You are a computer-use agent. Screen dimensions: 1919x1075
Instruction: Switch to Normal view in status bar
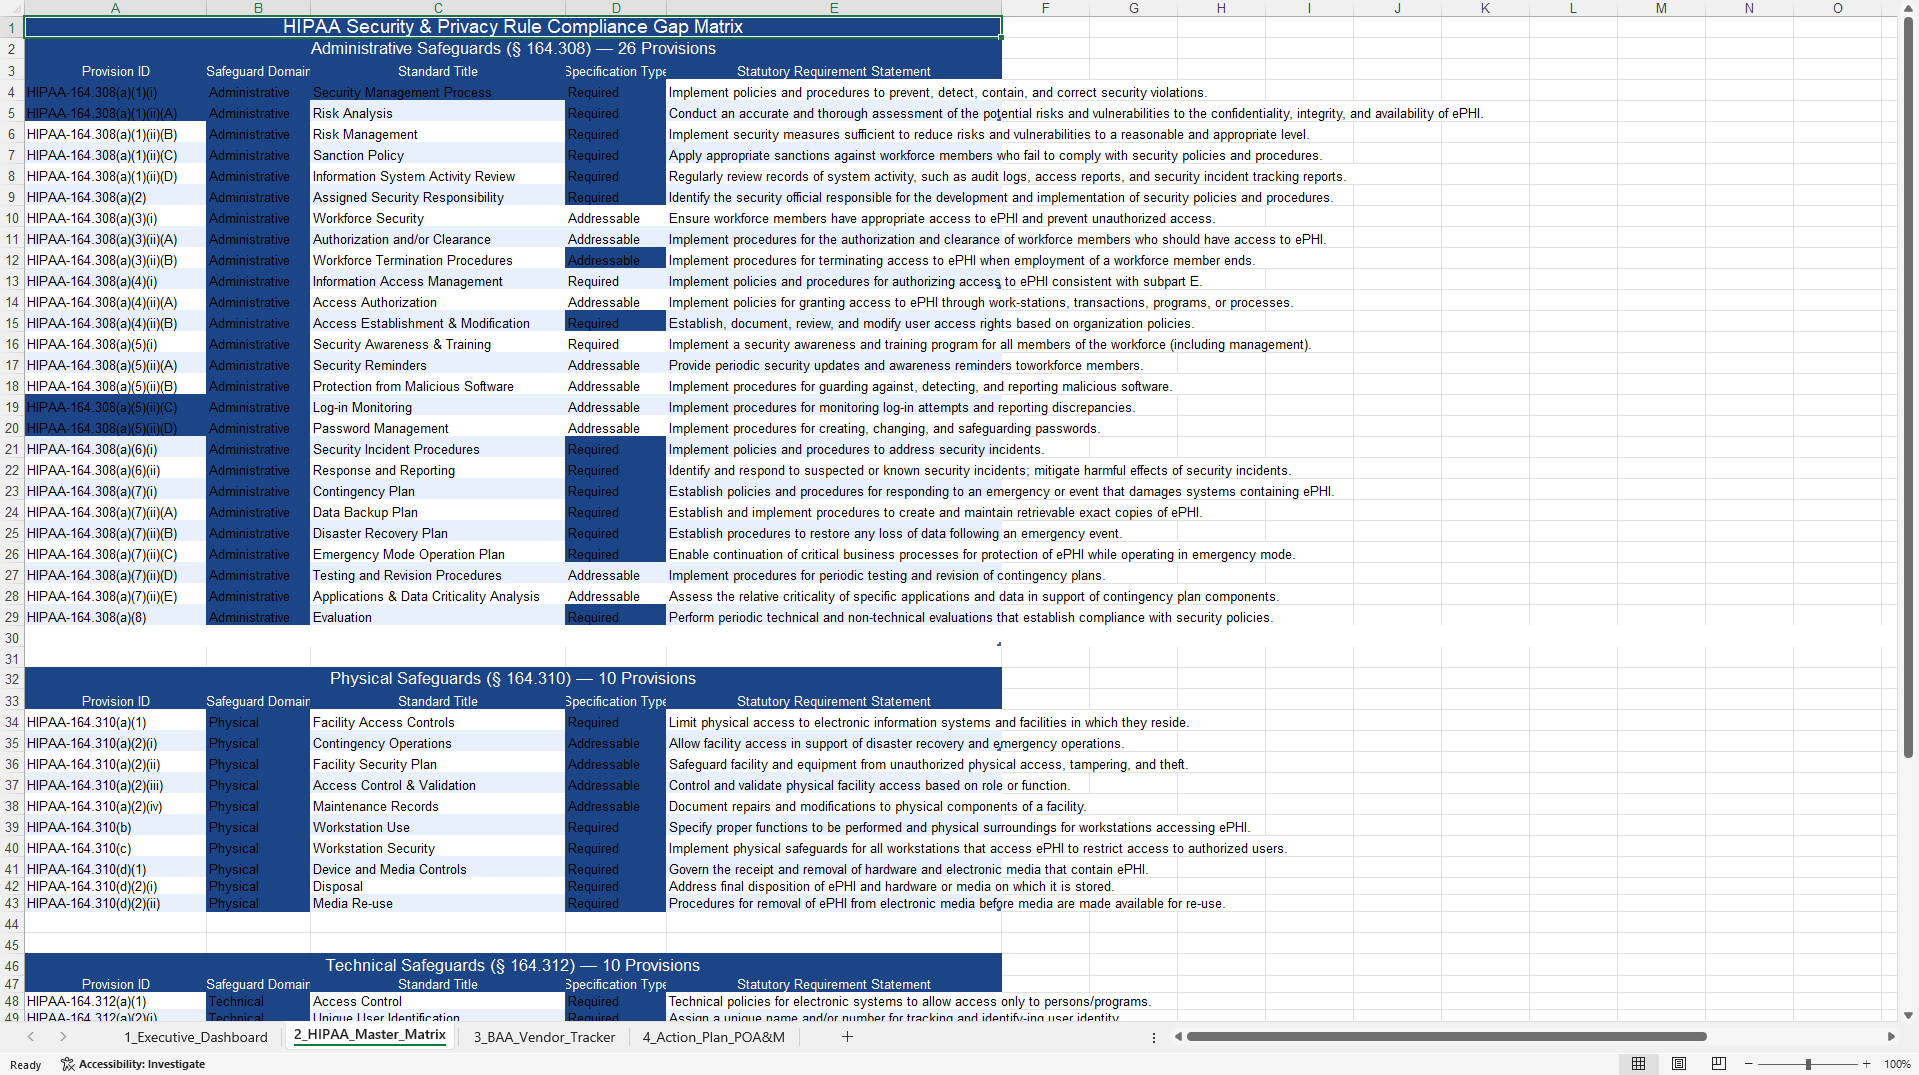click(x=1638, y=1064)
